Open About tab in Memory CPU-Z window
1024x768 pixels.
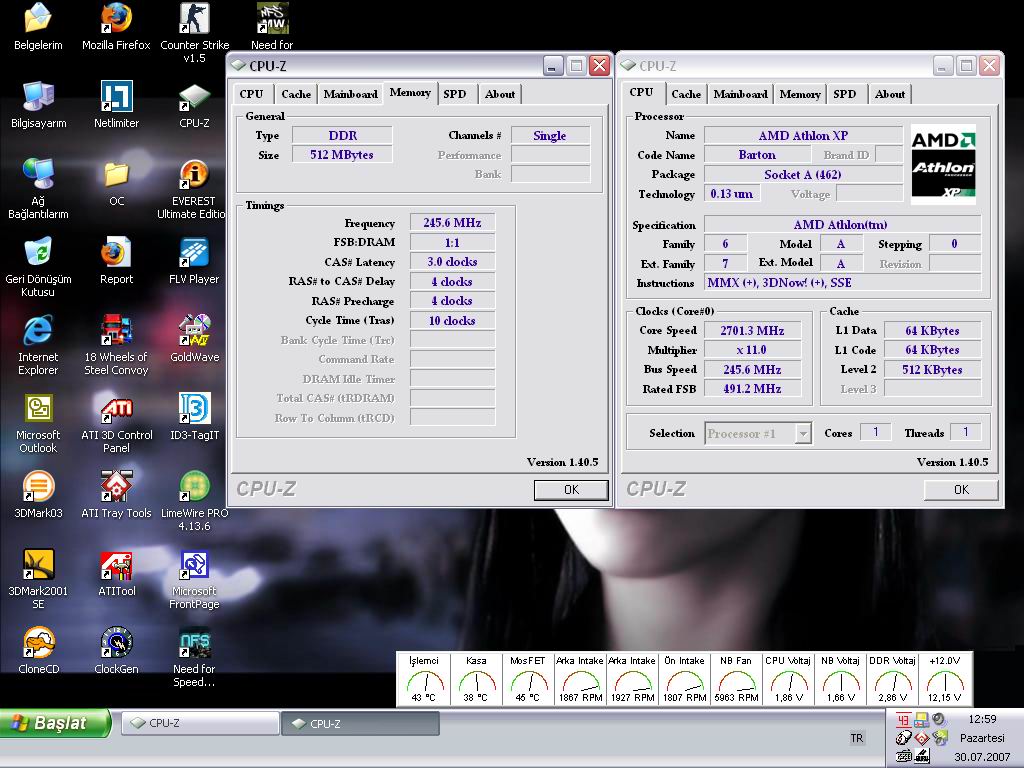click(x=500, y=94)
